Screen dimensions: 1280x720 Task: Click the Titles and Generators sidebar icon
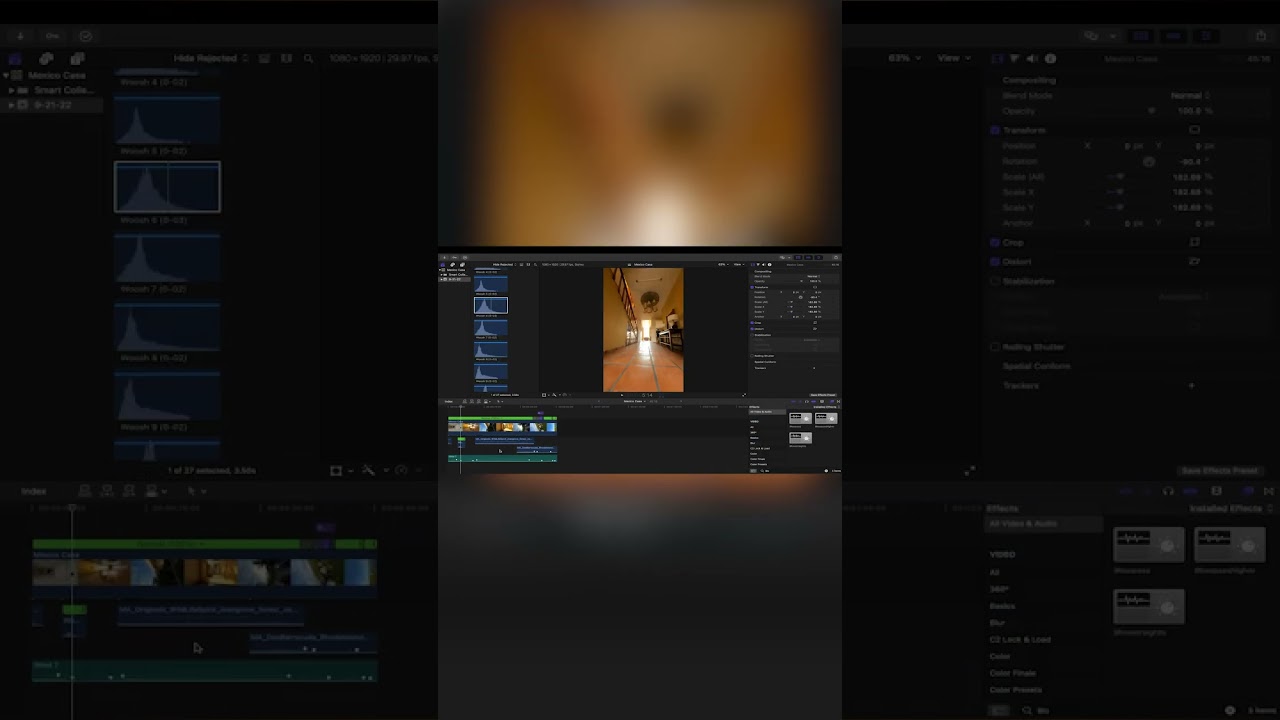(77, 59)
